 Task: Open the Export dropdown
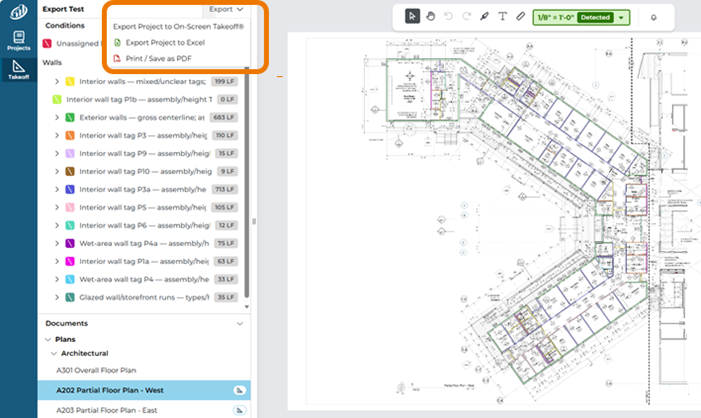click(226, 9)
